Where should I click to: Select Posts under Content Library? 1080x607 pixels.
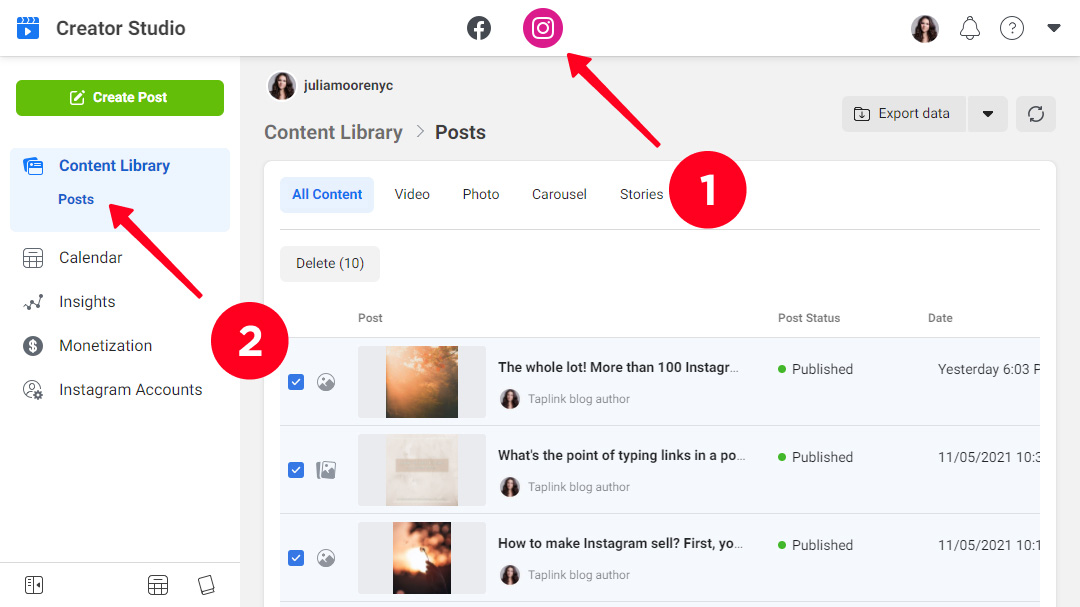coord(76,199)
